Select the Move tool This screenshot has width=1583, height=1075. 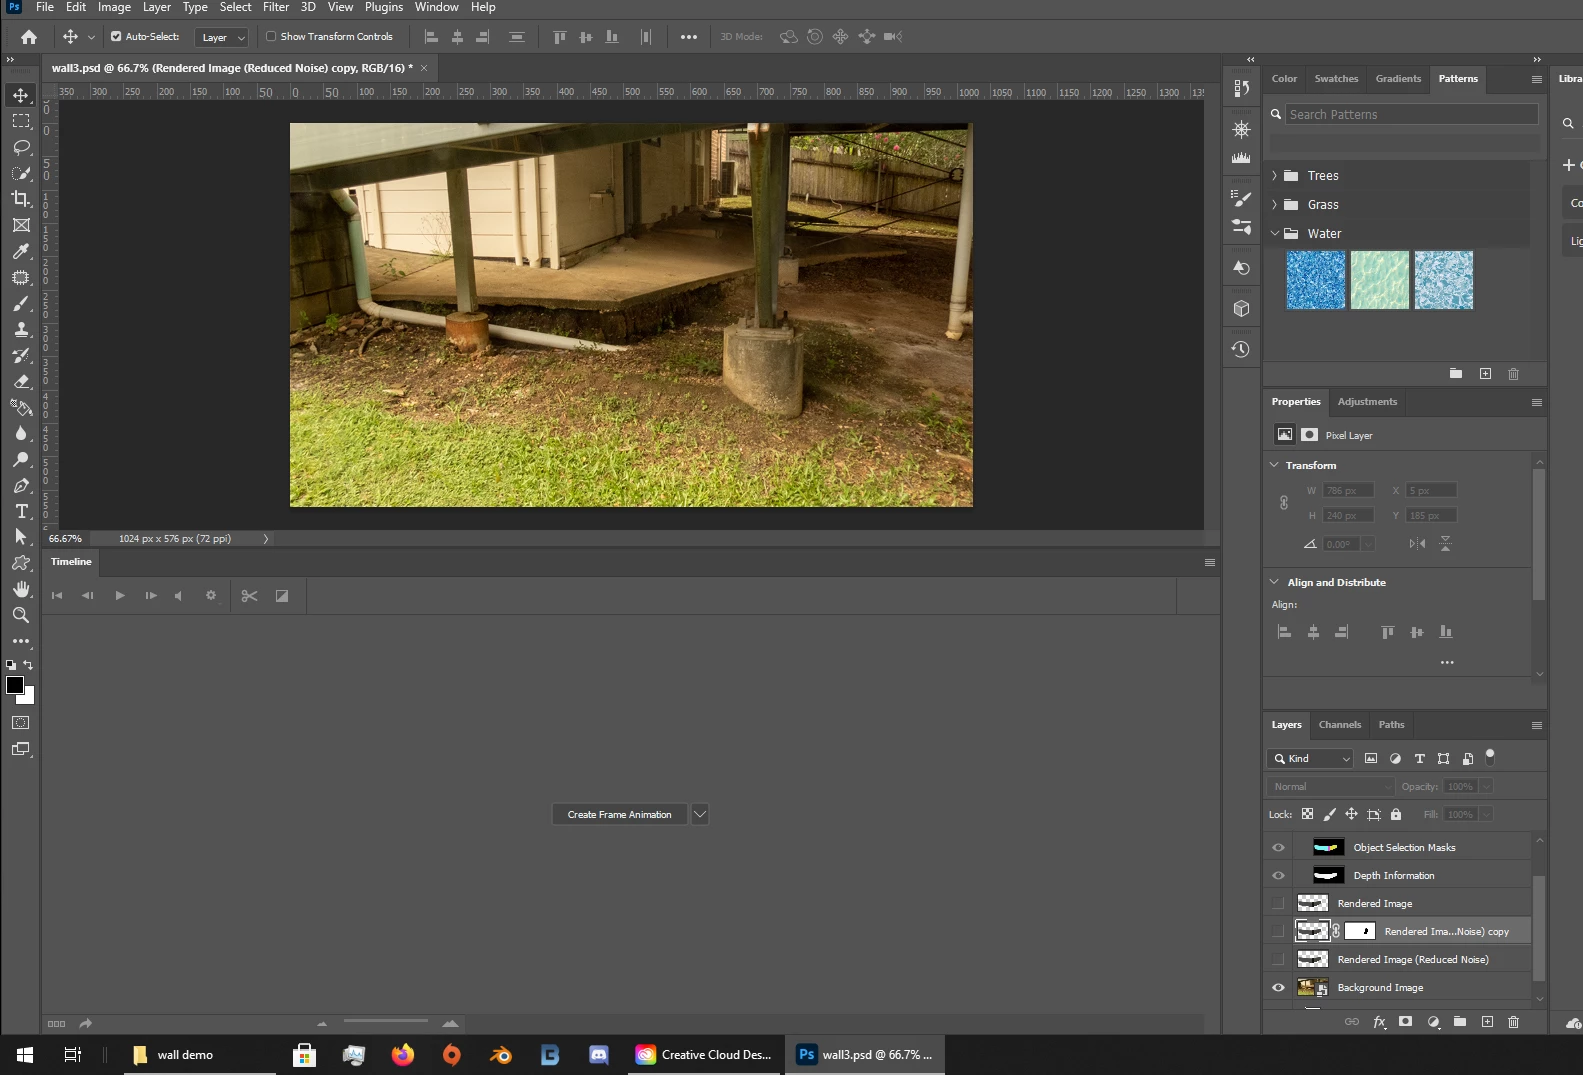coord(21,95)
